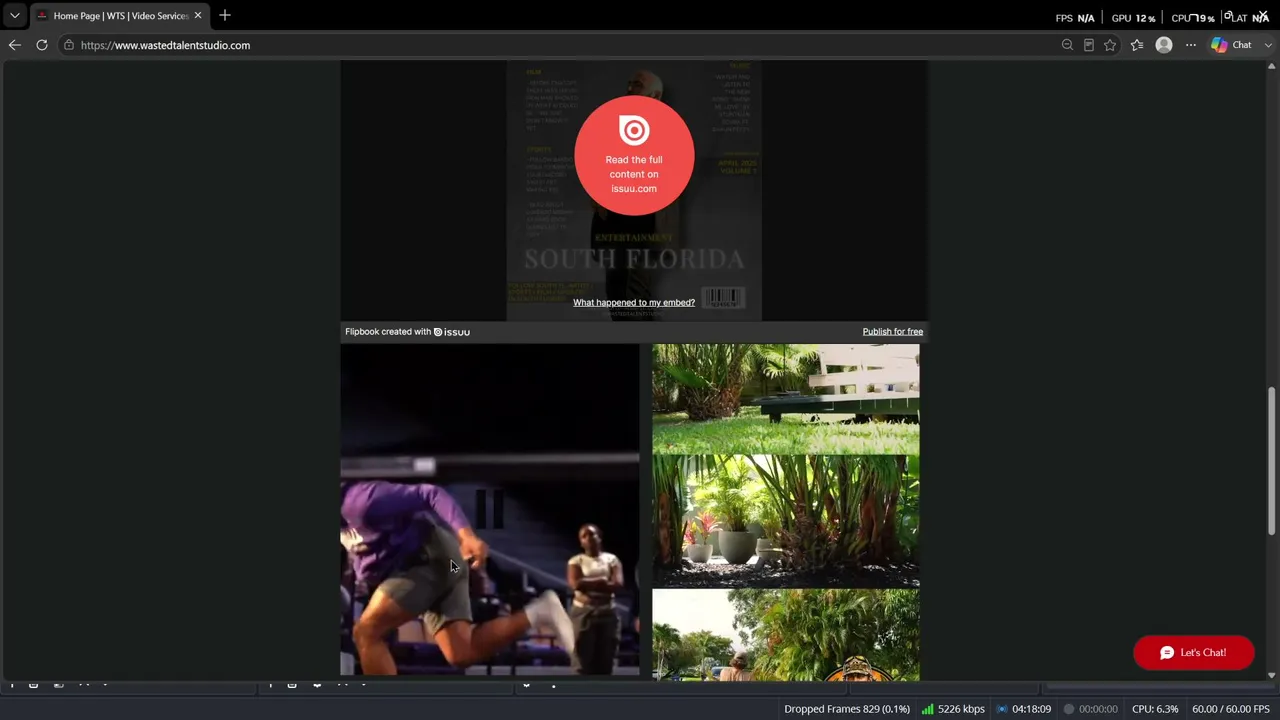Open 'What happened to my embed?' link
This screenshot has height=720, width=1280.
pos(634,302)
